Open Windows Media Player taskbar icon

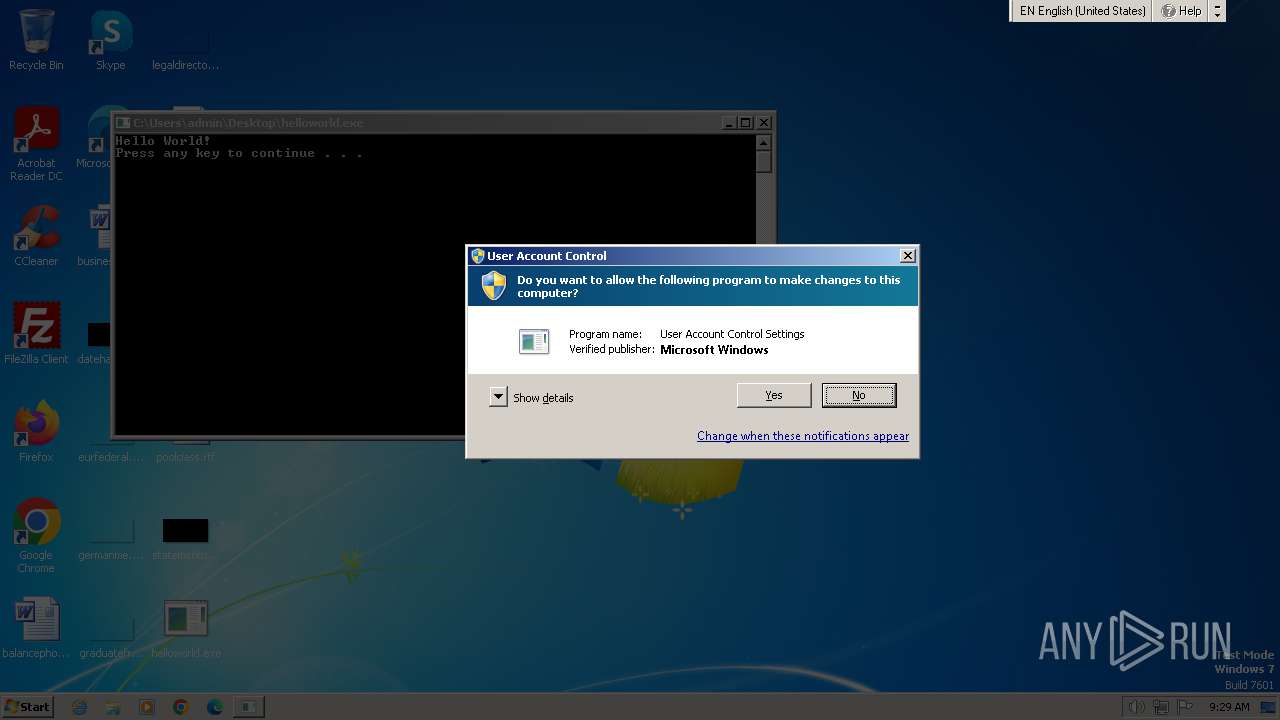(x=147, y=707)
